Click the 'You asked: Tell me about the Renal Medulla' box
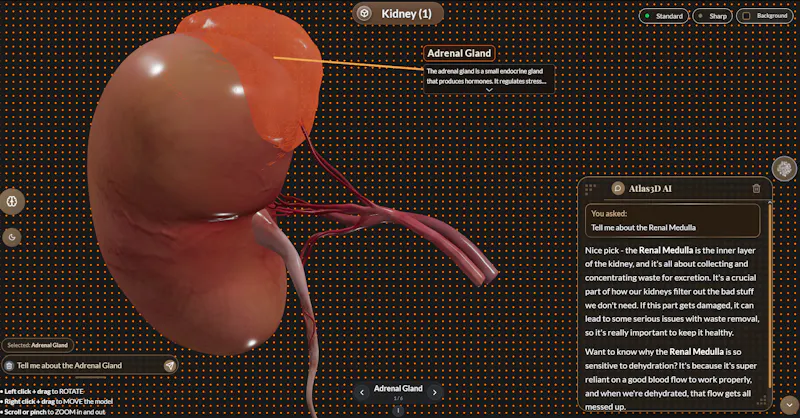Image resolution: width=800 pixels, height=418 pixels. 672,220
